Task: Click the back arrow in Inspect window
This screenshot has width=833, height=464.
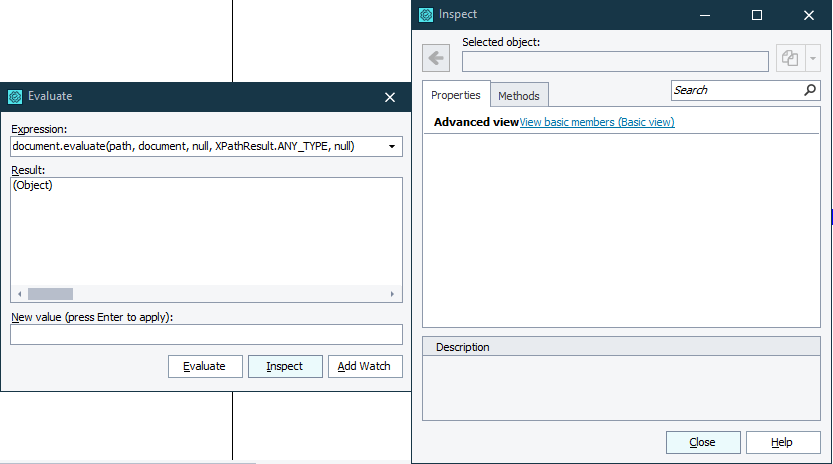Action: (x=436, y=59)
